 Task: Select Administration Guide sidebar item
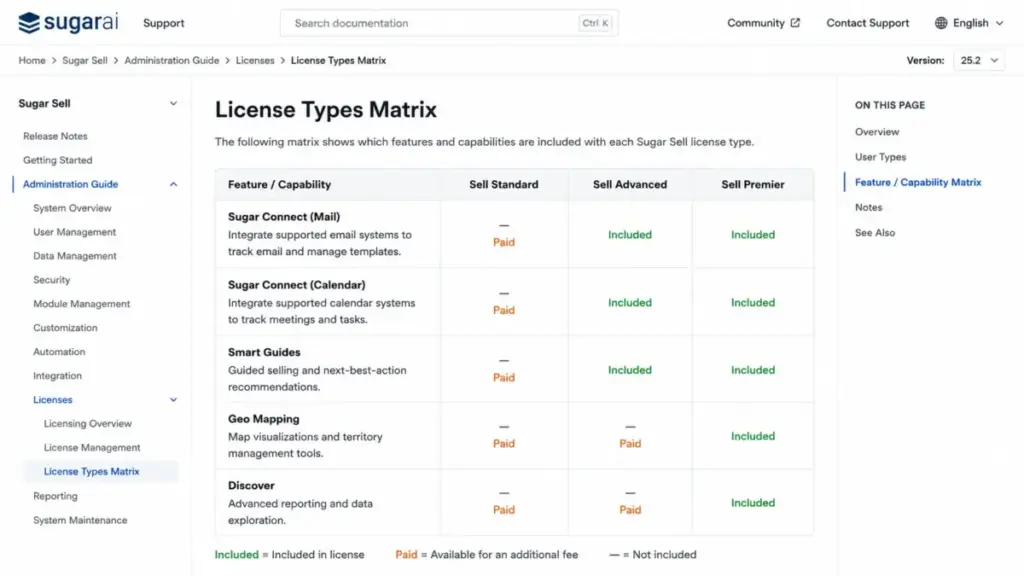(71, 184)
